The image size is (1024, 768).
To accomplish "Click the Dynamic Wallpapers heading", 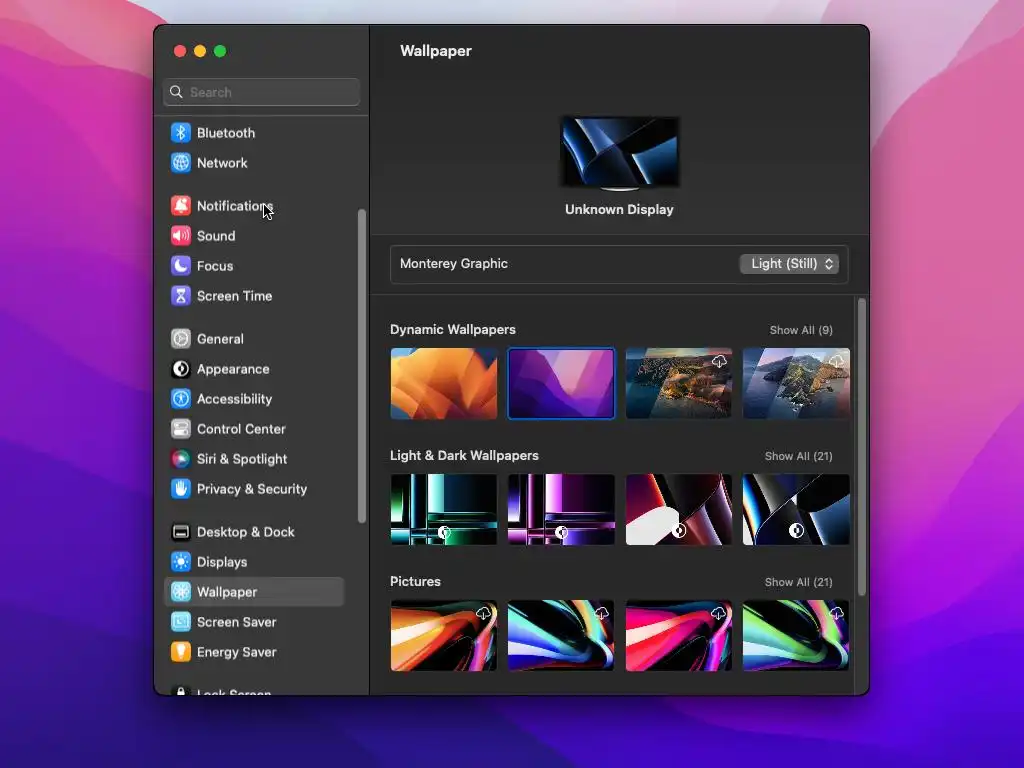I will click(x=453, y=330).
